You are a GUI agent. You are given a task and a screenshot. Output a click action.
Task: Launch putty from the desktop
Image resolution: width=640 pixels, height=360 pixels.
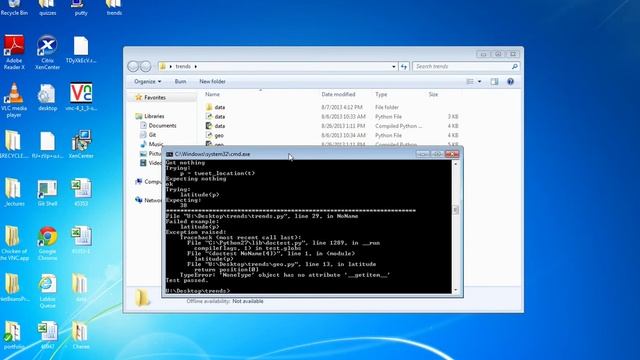81,7
